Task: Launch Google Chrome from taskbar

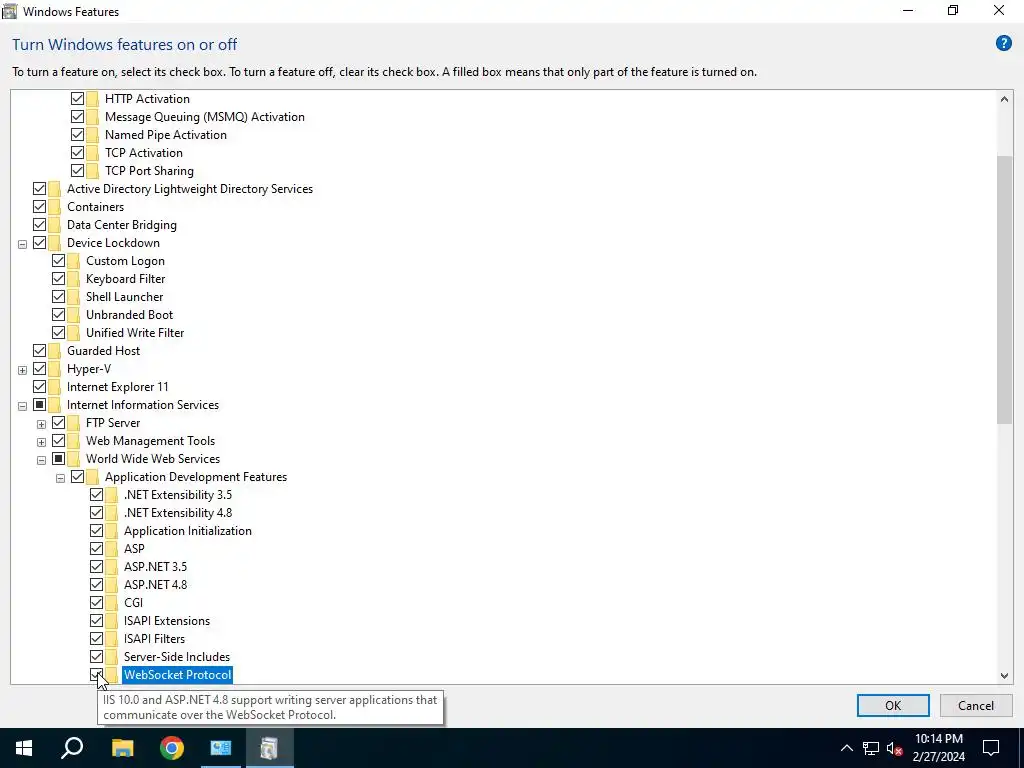Action: [x=172, y=748]
